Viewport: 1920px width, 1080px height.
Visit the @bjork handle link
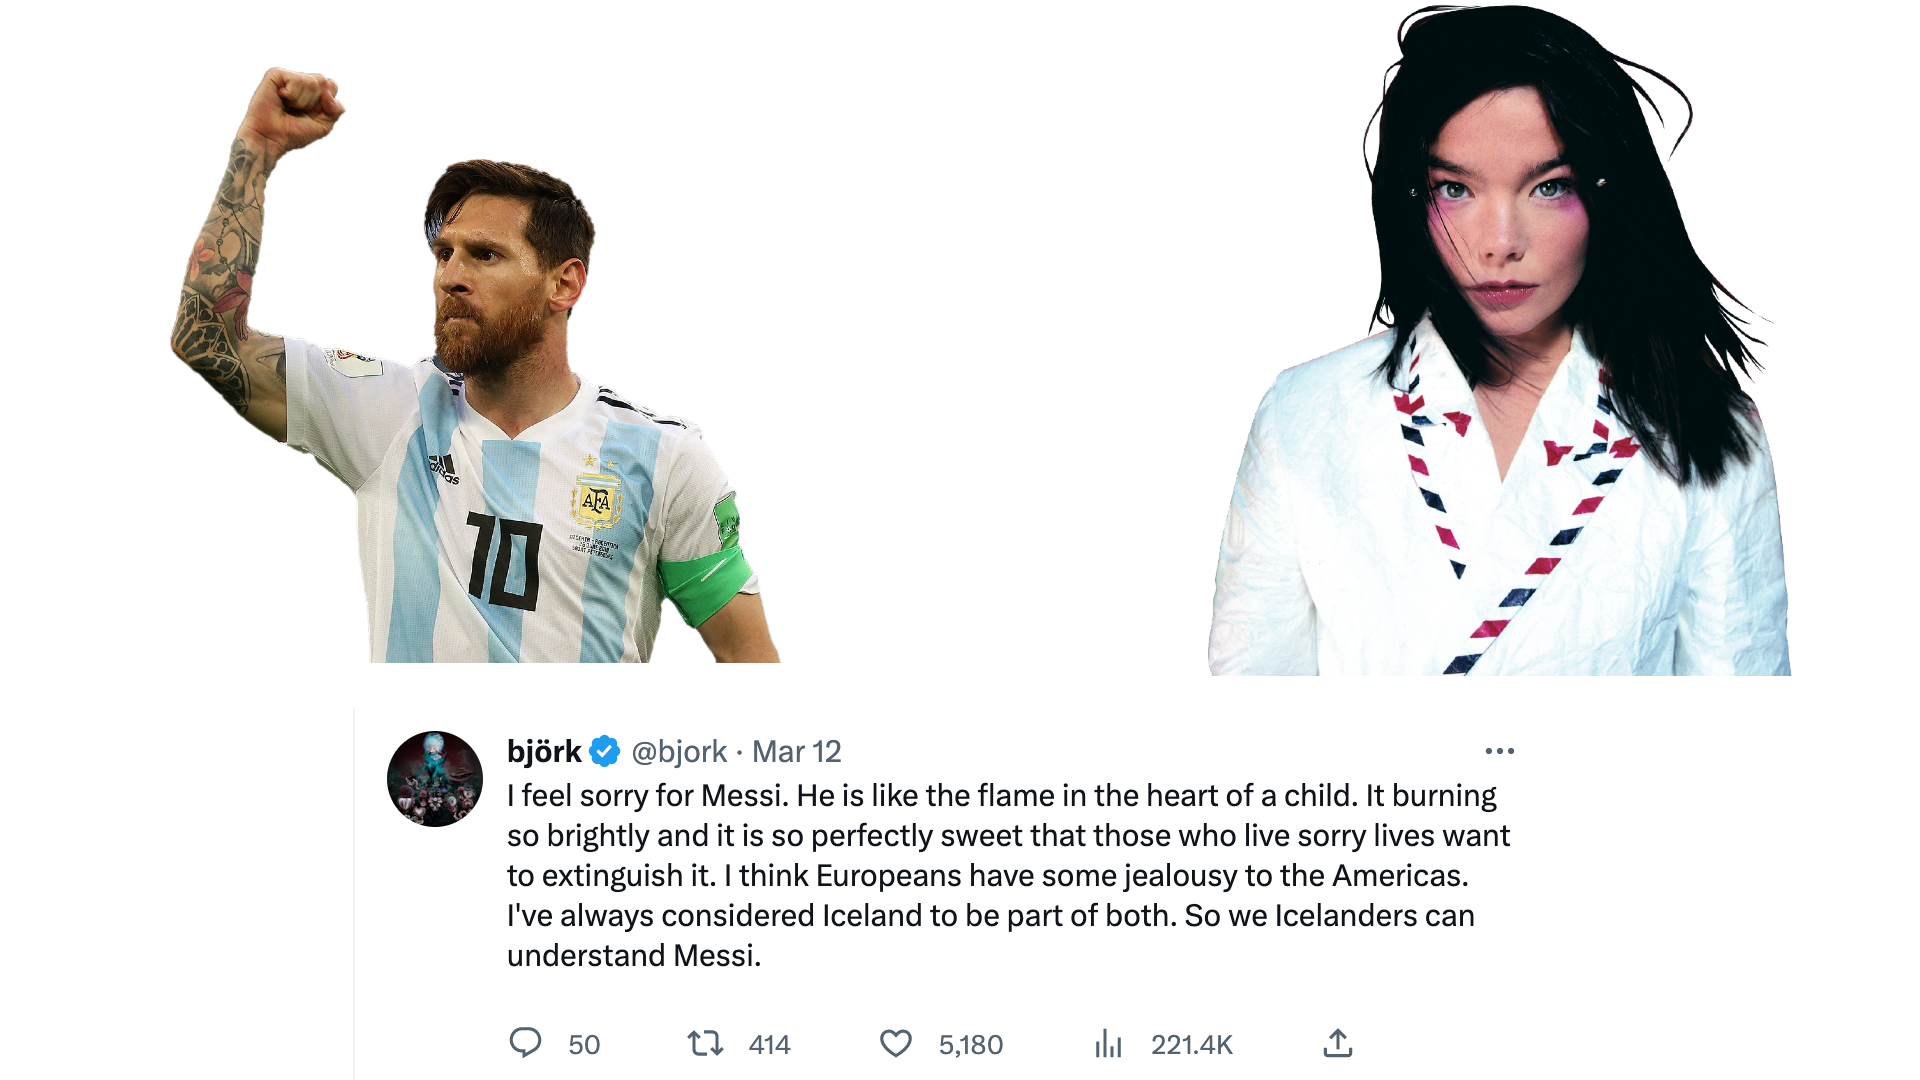pyautogui.click(x=679, y=752)
